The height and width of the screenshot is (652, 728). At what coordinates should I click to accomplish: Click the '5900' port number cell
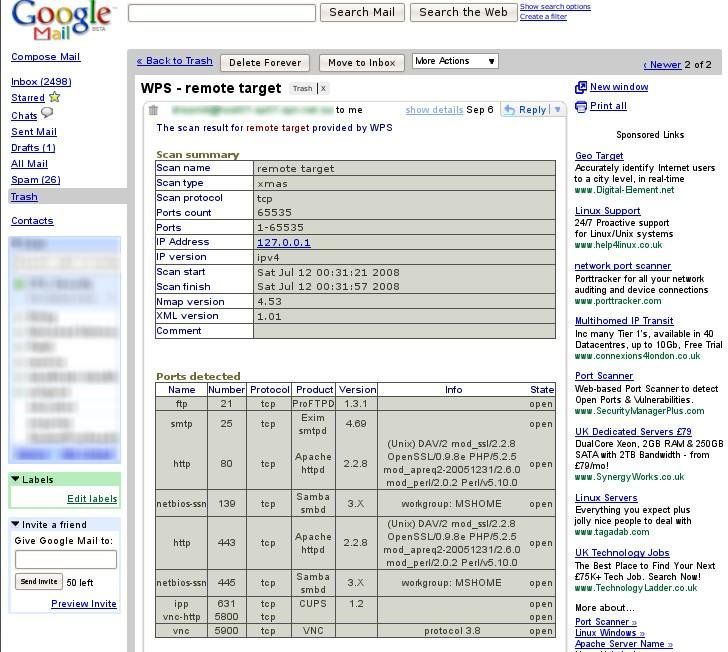coord(227,631)
